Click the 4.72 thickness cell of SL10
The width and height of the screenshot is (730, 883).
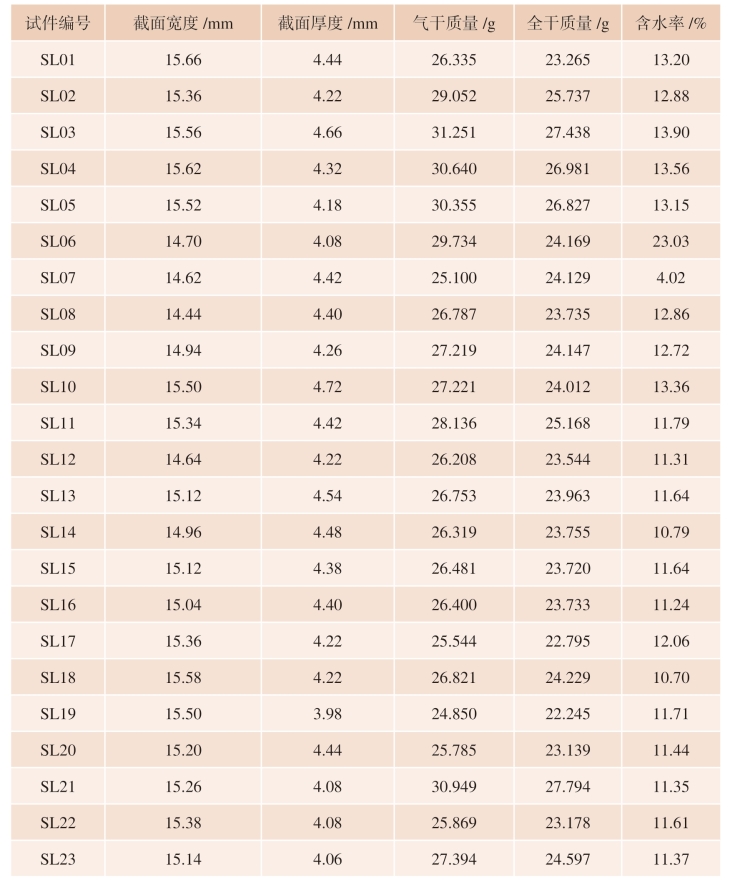point(327,386)
